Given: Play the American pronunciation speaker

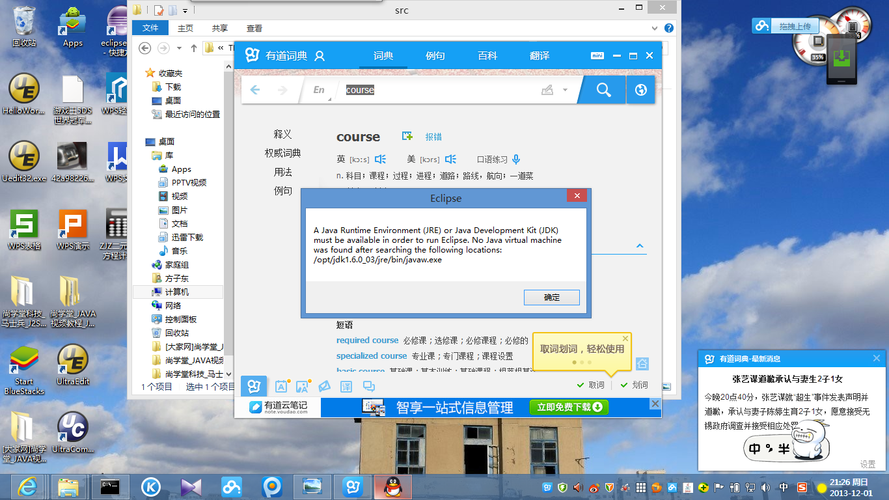Looking at the screenshot, I should coord(450,159).
